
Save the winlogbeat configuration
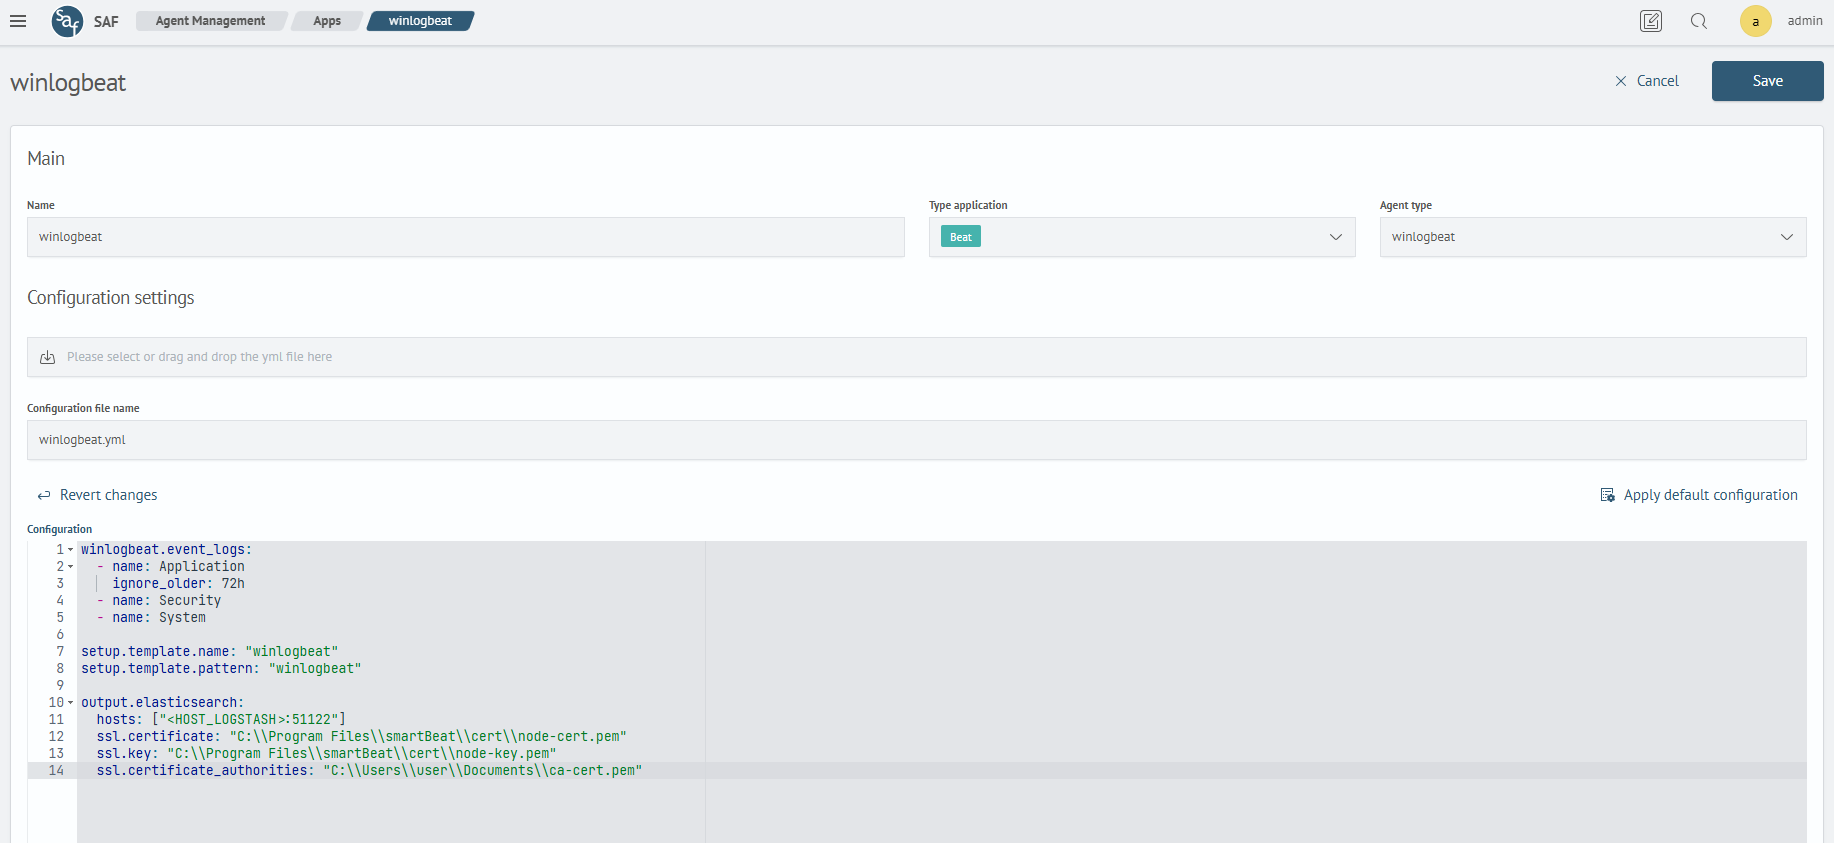point(1767,81)
